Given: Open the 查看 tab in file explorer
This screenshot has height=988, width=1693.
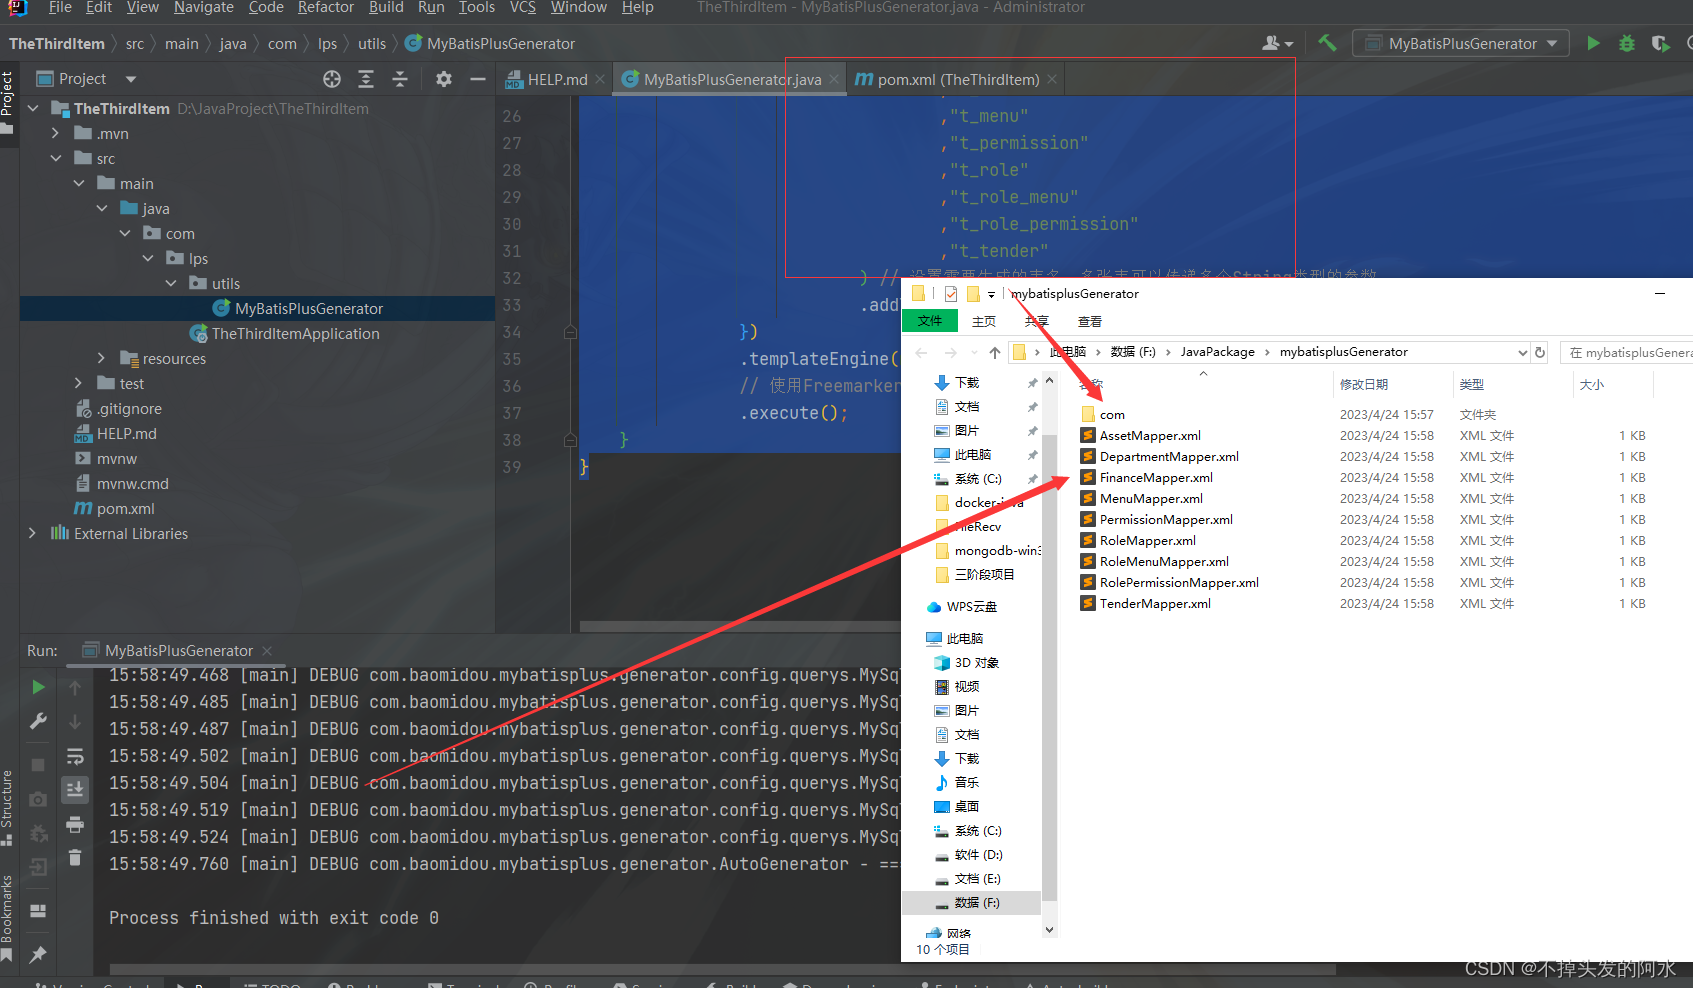Looking at the screenshot, I should click(1089, 321).
